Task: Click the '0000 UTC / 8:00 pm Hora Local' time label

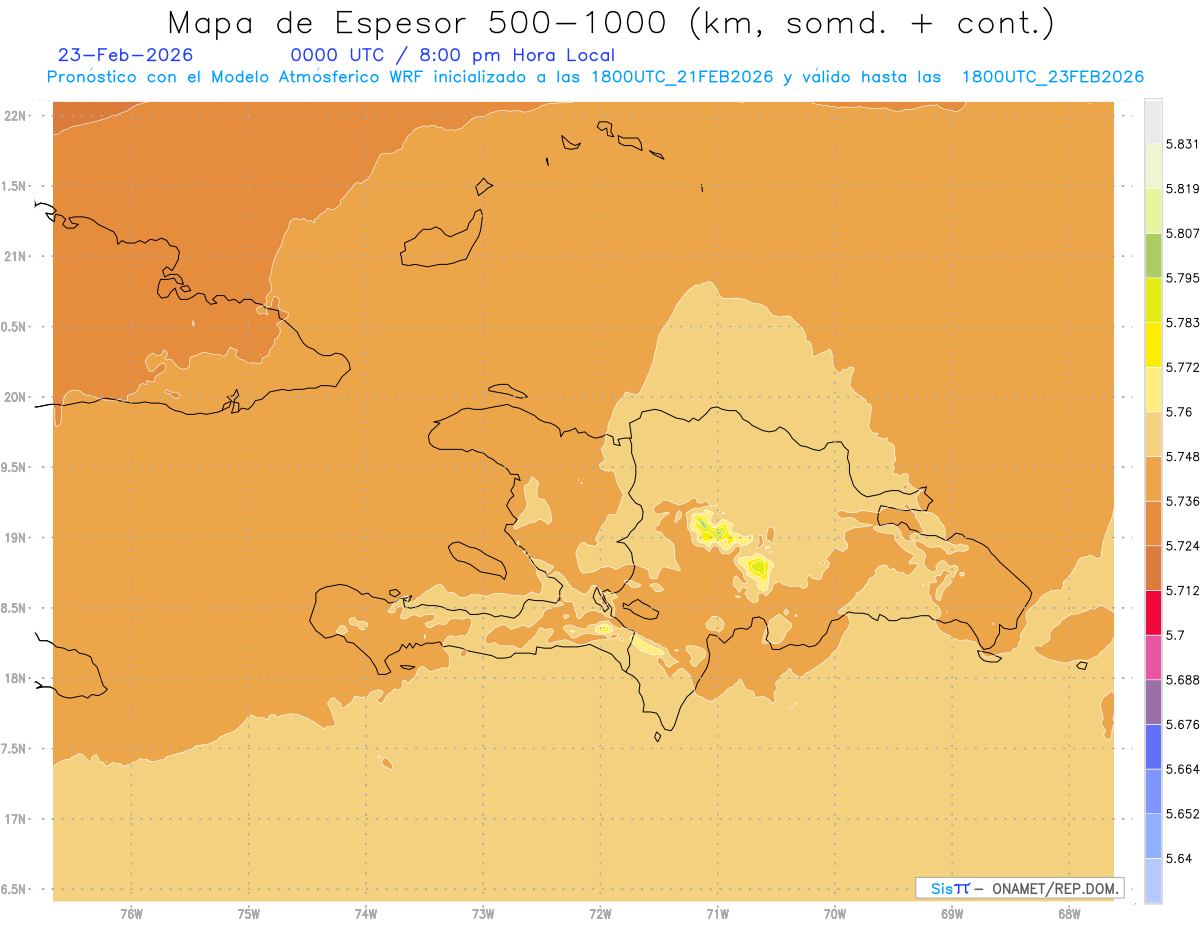Action: (452, 55)
